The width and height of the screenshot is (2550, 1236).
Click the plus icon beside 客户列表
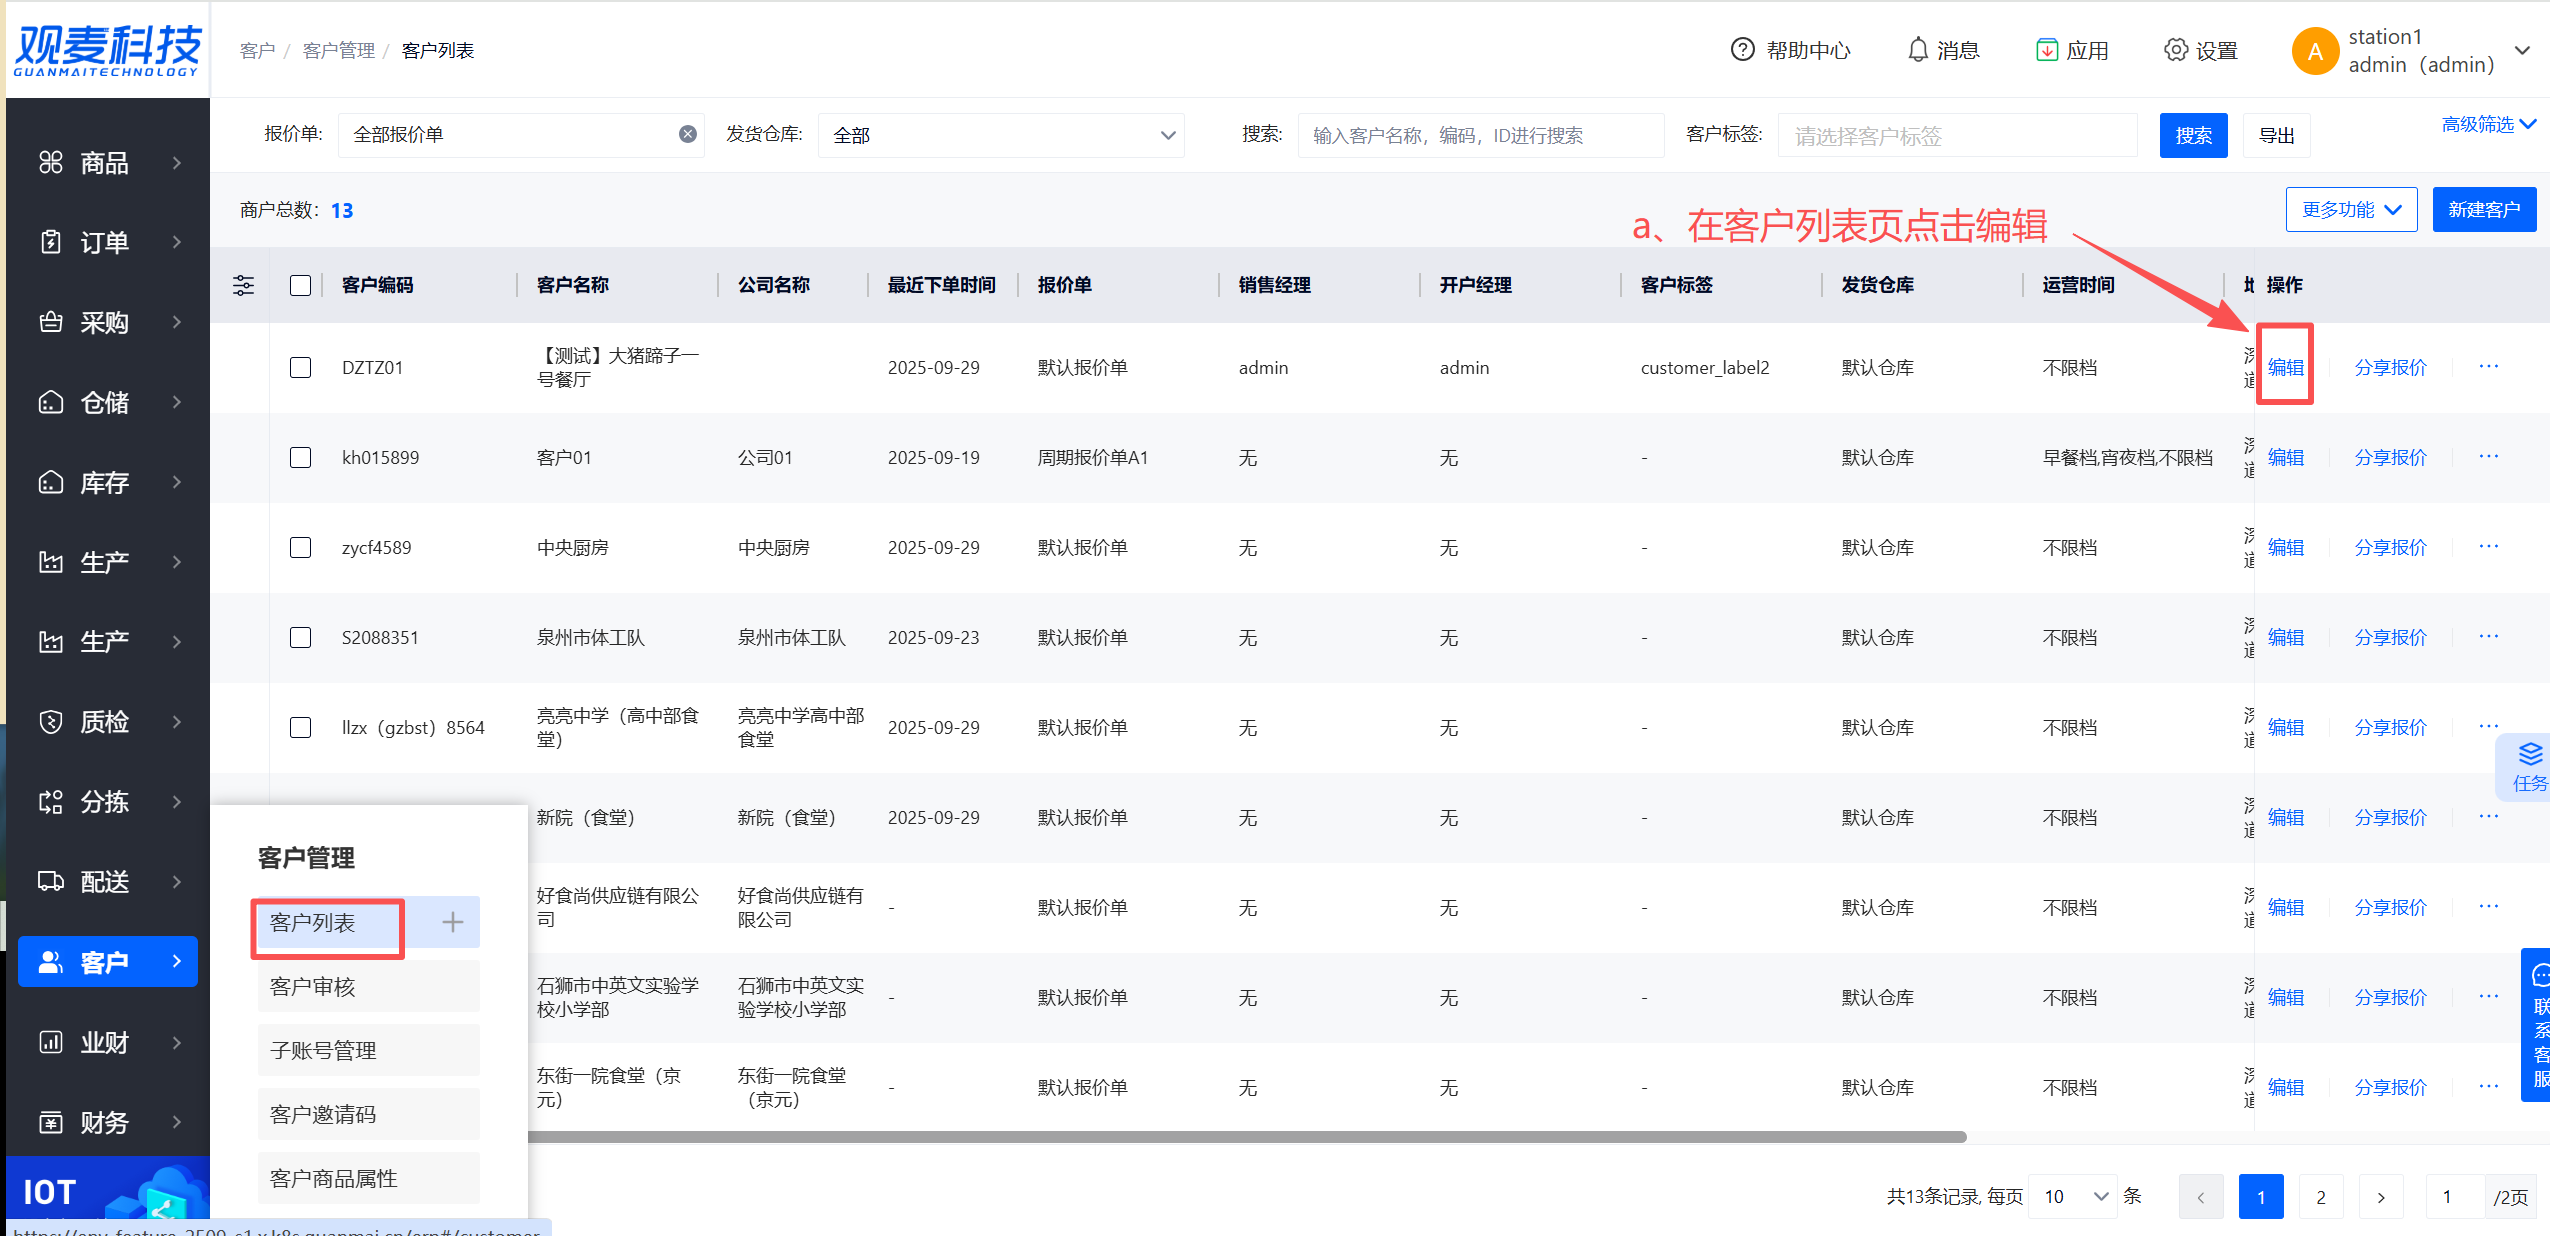click(453, 922)
